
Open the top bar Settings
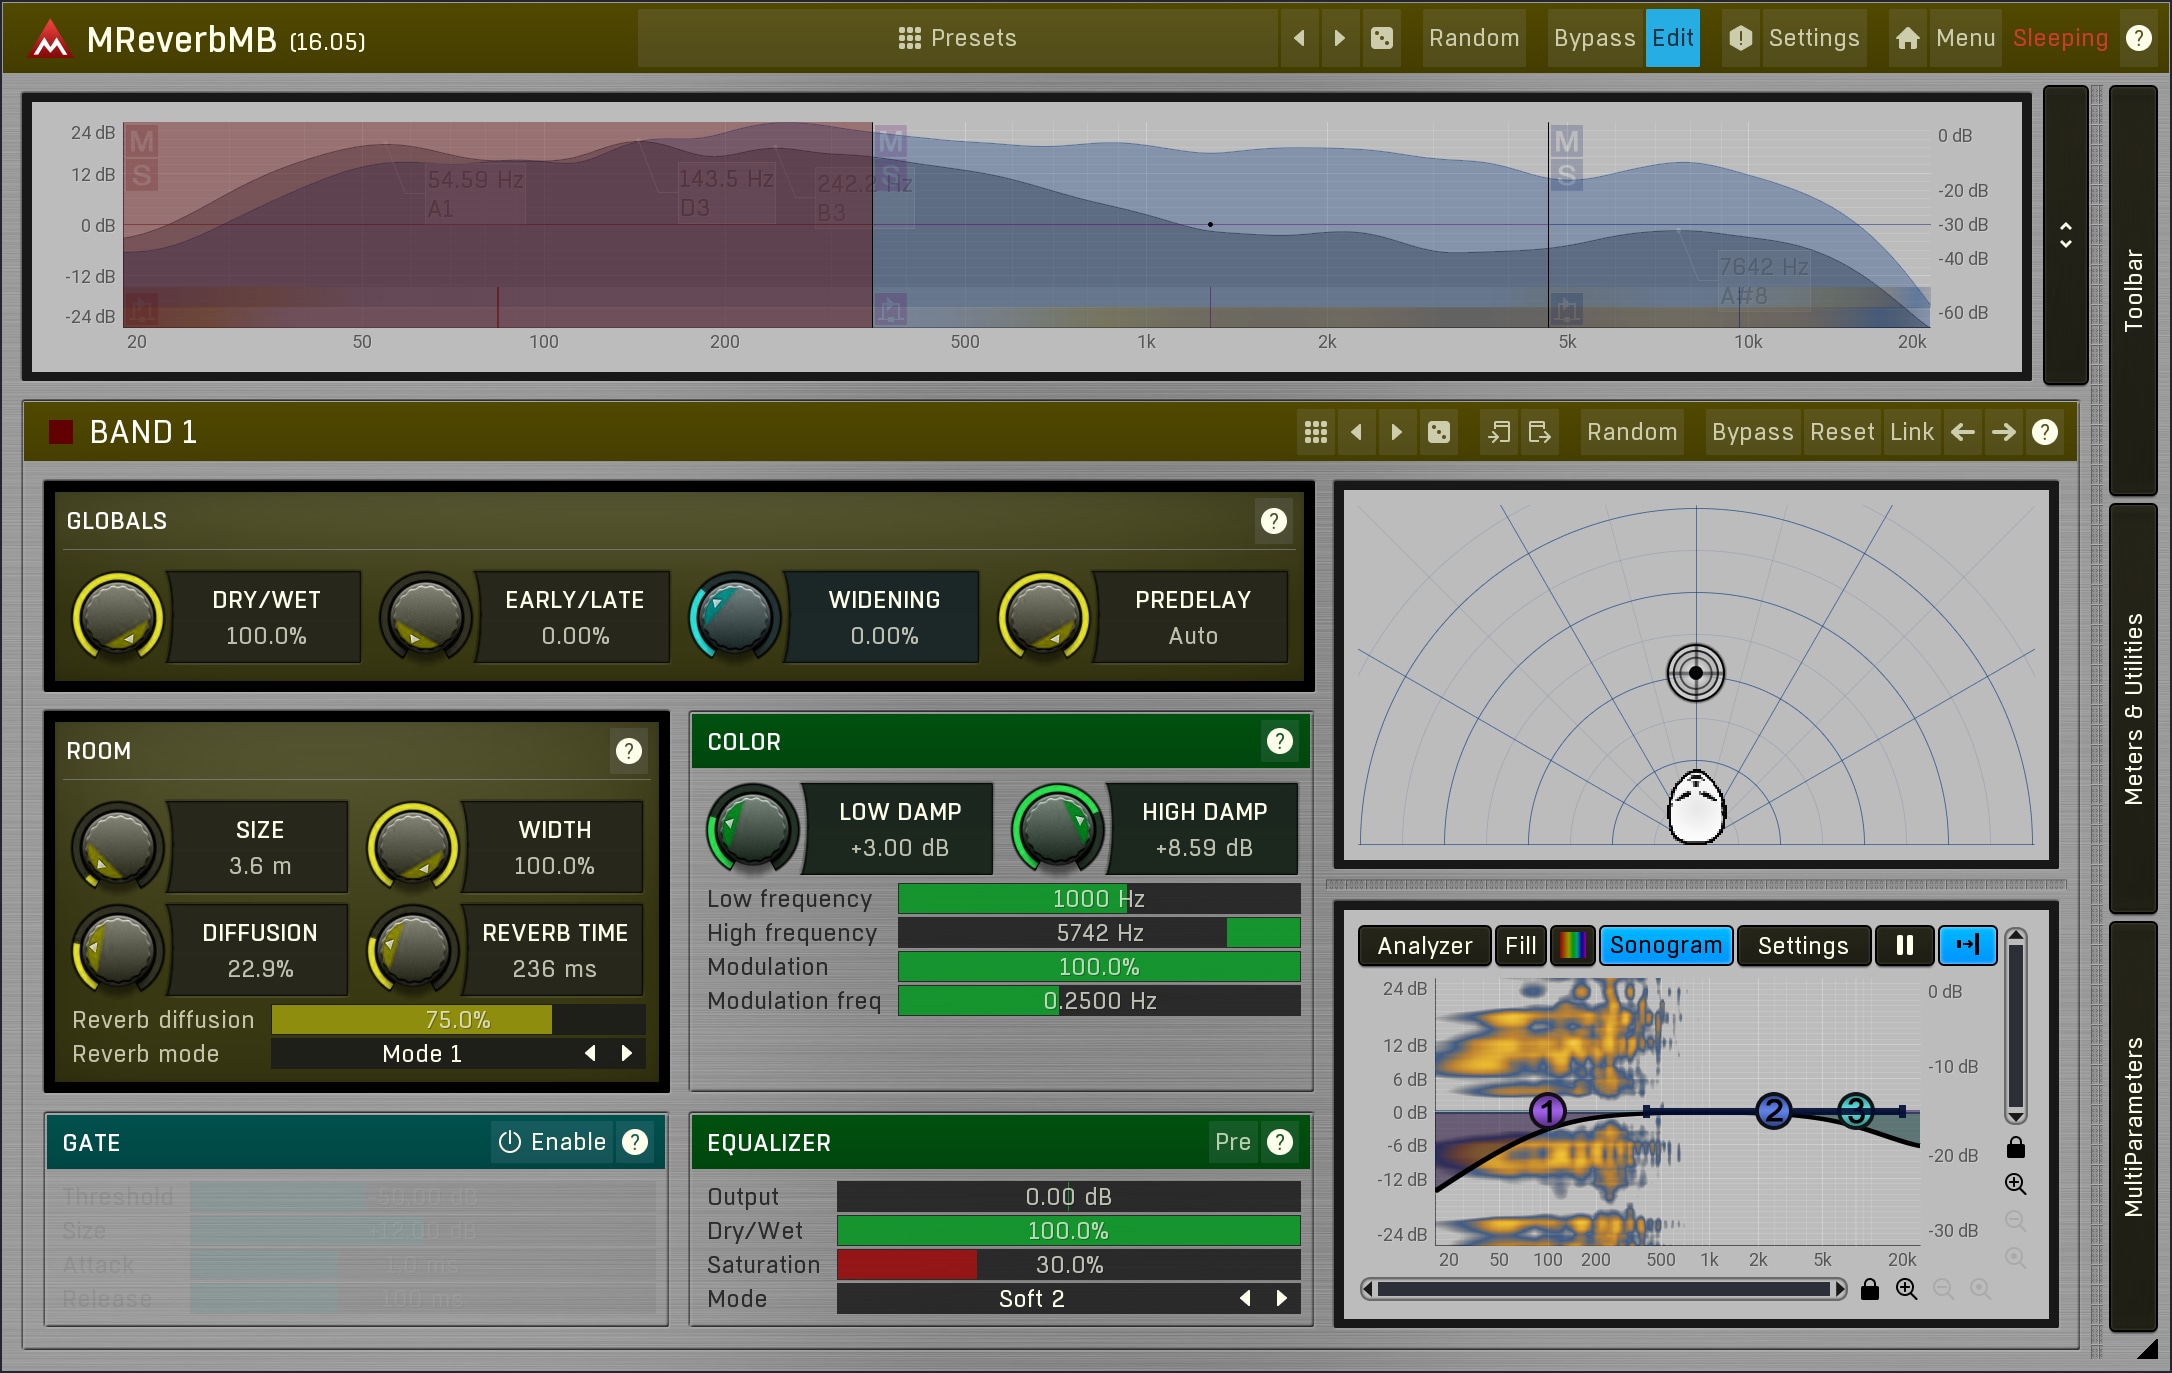click(x=1813, y=38)
